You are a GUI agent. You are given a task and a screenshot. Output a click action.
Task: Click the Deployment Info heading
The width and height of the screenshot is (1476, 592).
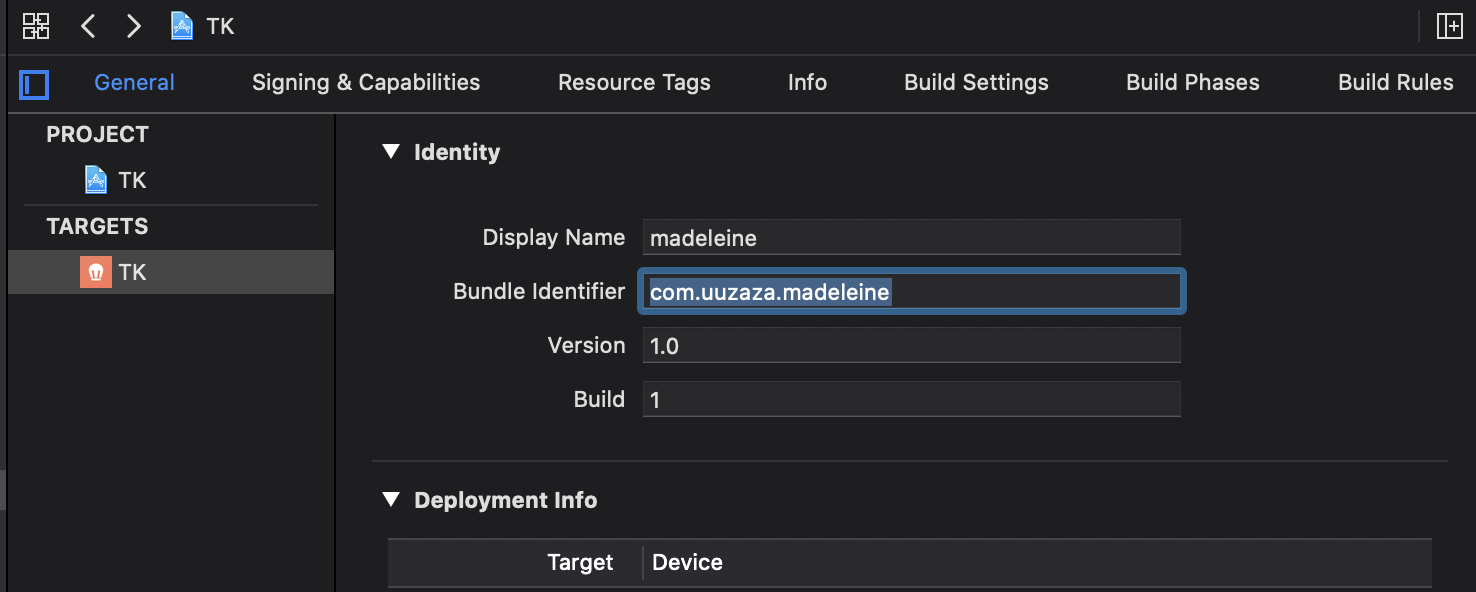[505, 500]
